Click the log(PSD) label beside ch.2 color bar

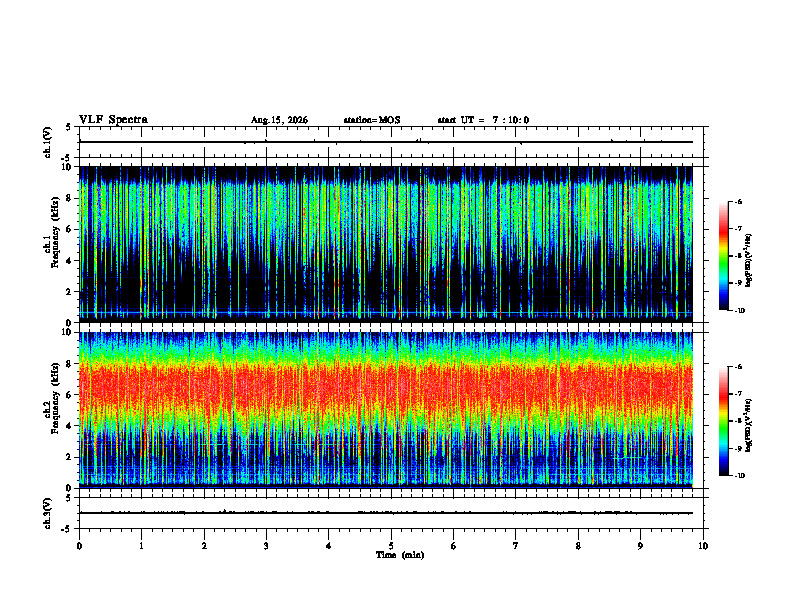pyautogui.click(x=749, y=426)
